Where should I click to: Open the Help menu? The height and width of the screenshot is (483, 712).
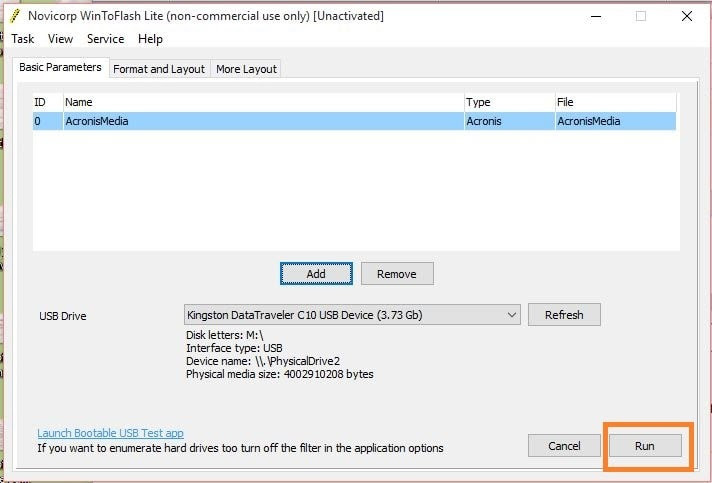click(x=150, y=39)
